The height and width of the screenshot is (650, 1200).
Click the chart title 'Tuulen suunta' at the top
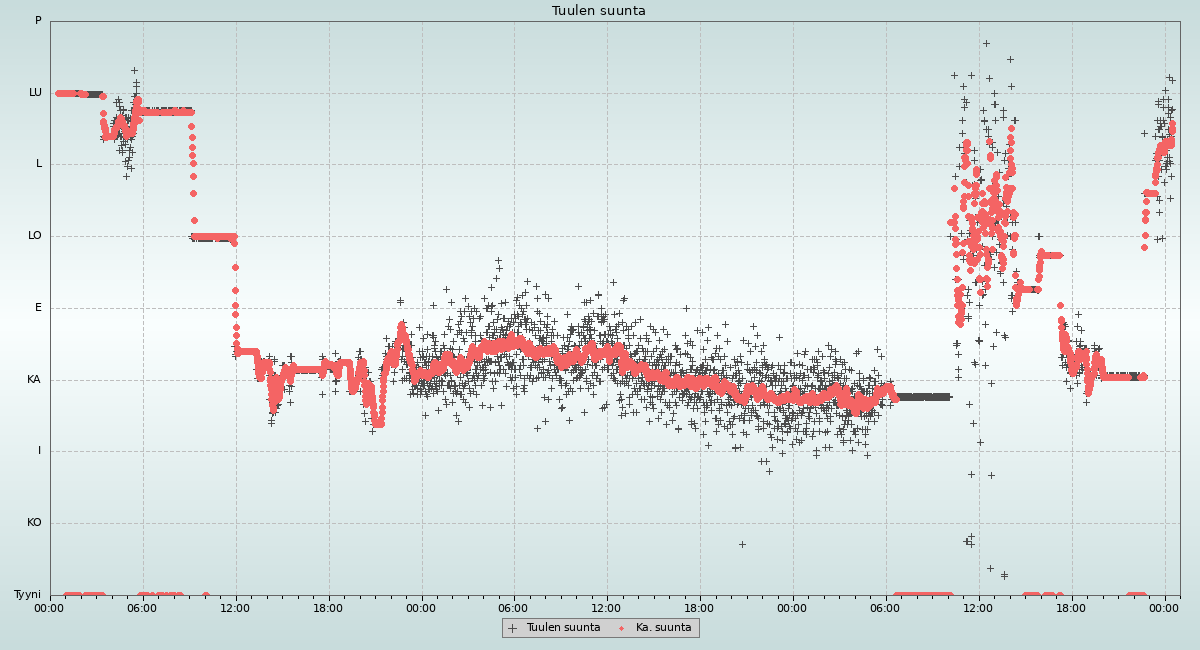[599, 11]
